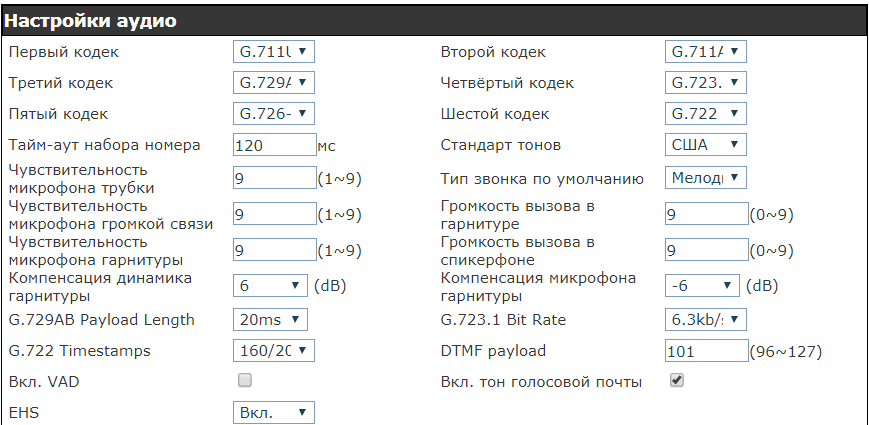The image size is (869, 425).
Task: Uncheck Вкл. тон голосовой почты checkbox
Action: coord(677,380)
